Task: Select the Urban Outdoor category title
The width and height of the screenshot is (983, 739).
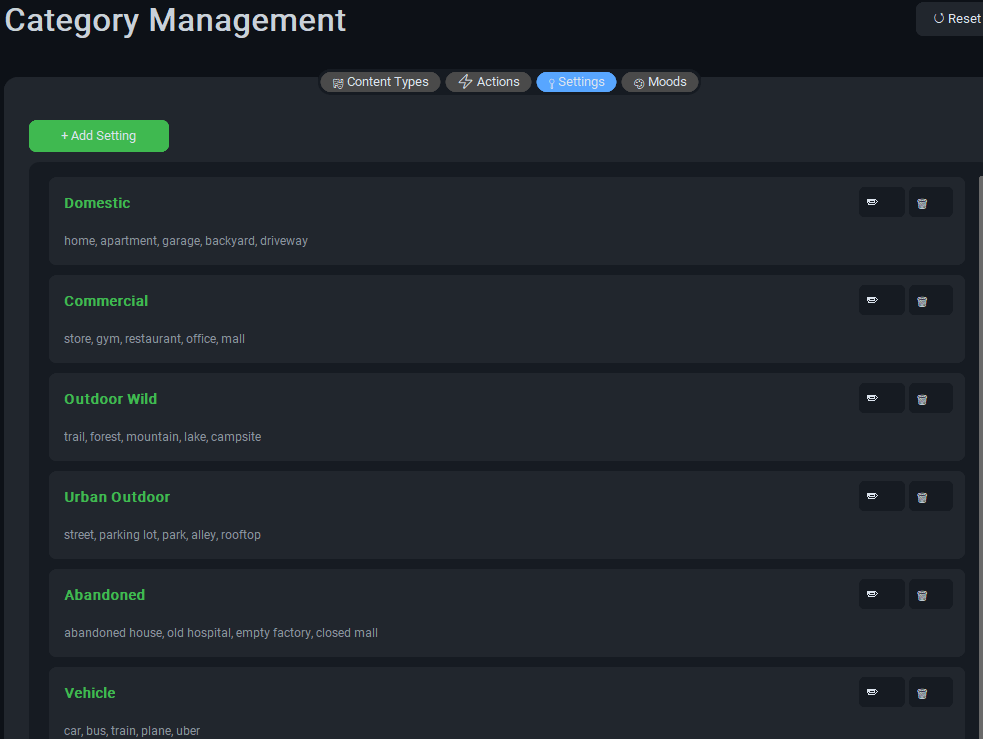Action: tap(117, 497)
